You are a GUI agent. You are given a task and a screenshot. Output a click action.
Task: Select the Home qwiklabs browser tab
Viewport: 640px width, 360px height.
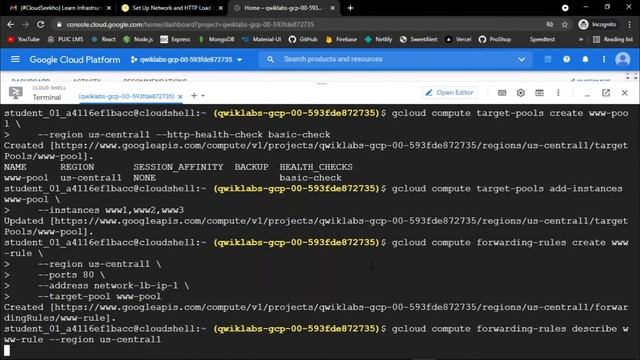pos(284,8)
